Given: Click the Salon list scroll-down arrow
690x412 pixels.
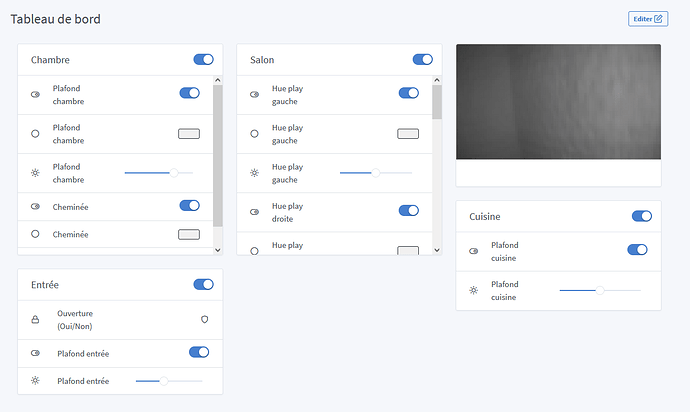Looking at the screenshot, I should (x=437, y=250).
